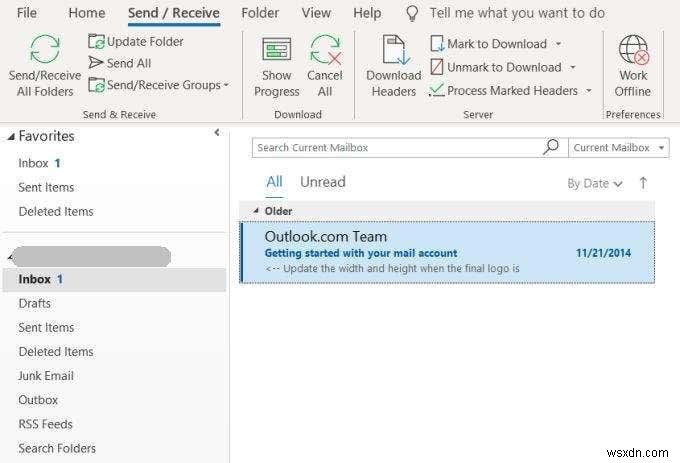The height and width of the screenshot is (463, 680).
Task: Click the Send/Receive All Folders icon
Action: [x=45, y=49]
